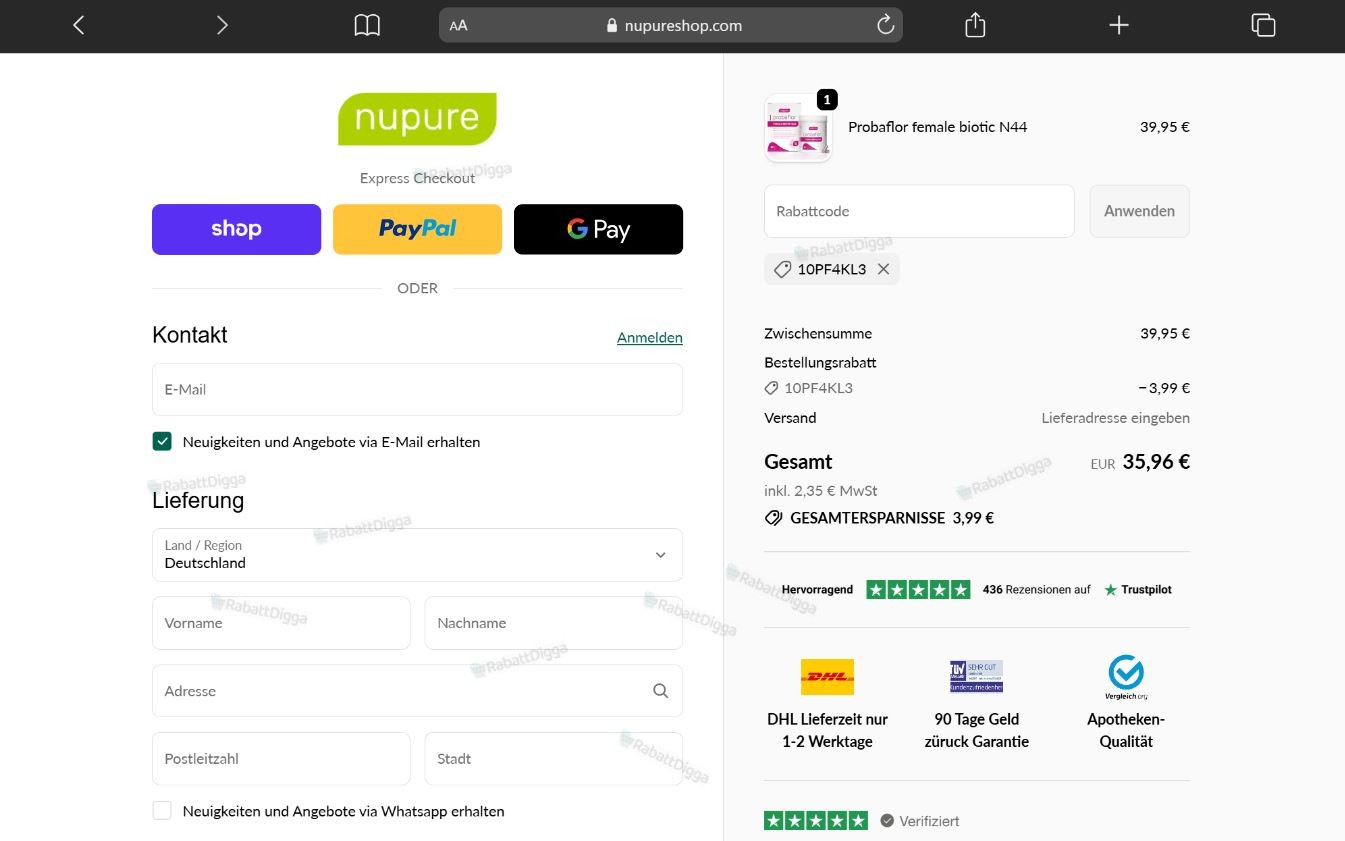Focus the E-Mail input field
The image size is (1345, 841).
click(417, 389)
